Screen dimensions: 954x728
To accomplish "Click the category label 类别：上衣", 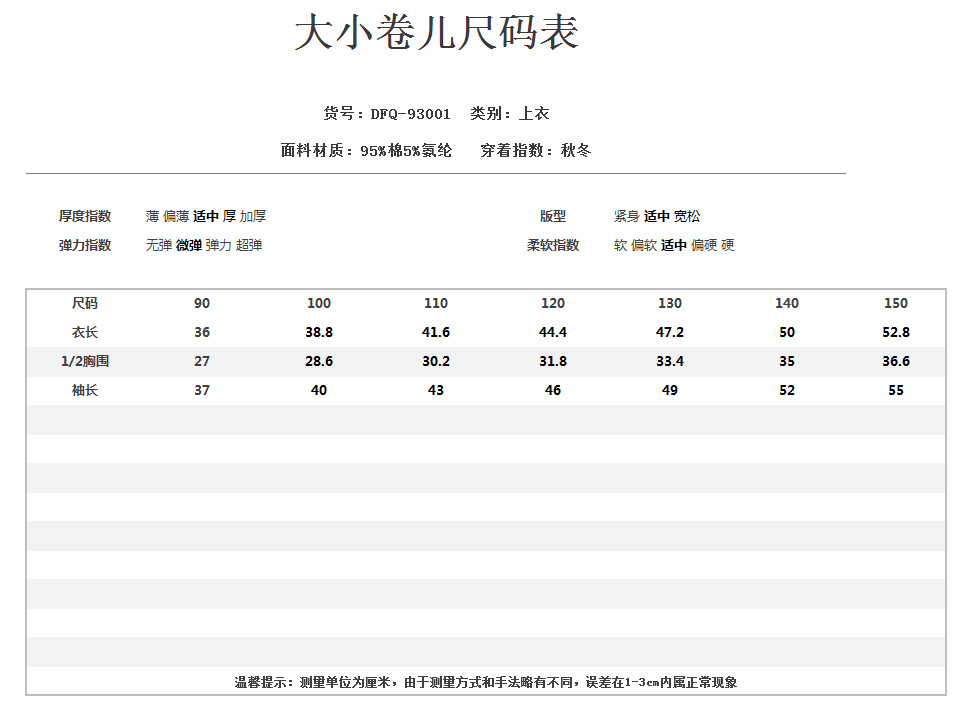I will [510, 114].
